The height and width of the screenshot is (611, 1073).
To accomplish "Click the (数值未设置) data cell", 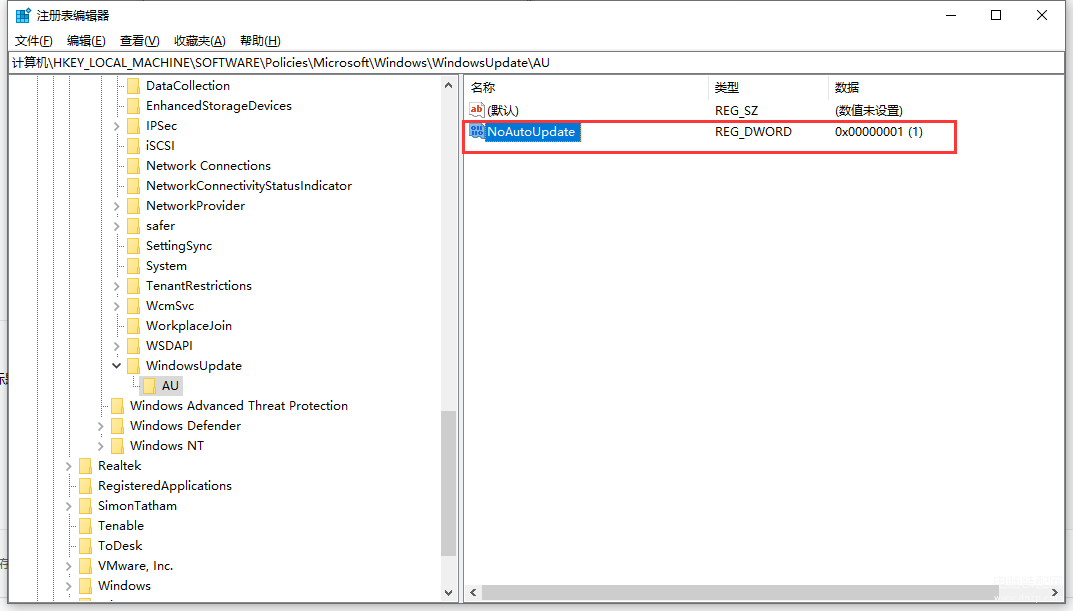I will [868, 111].
